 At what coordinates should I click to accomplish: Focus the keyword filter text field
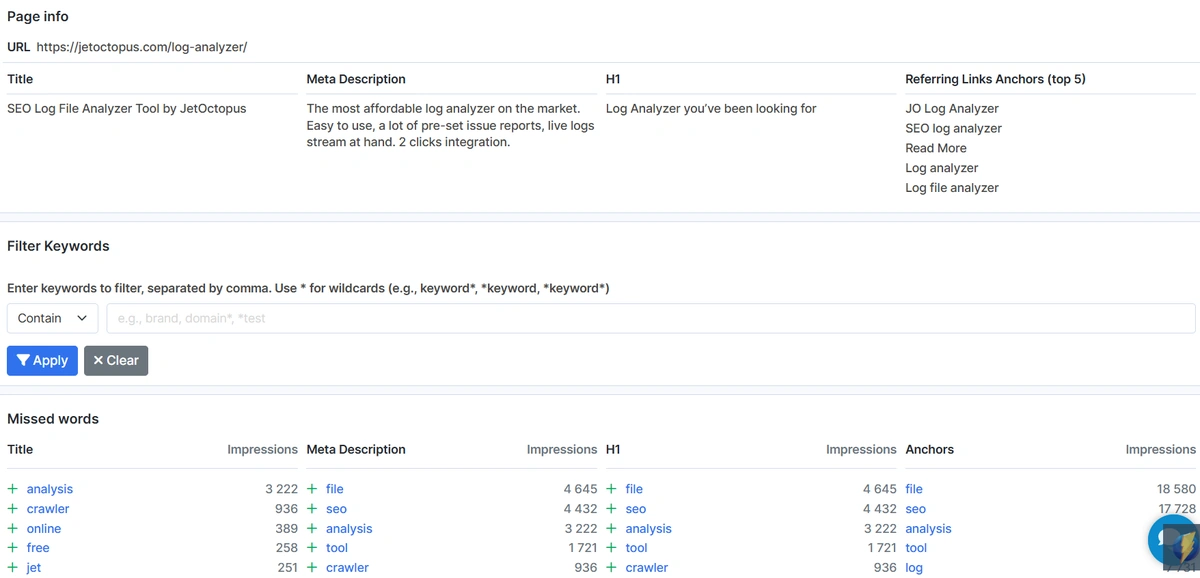coord(650,318)
